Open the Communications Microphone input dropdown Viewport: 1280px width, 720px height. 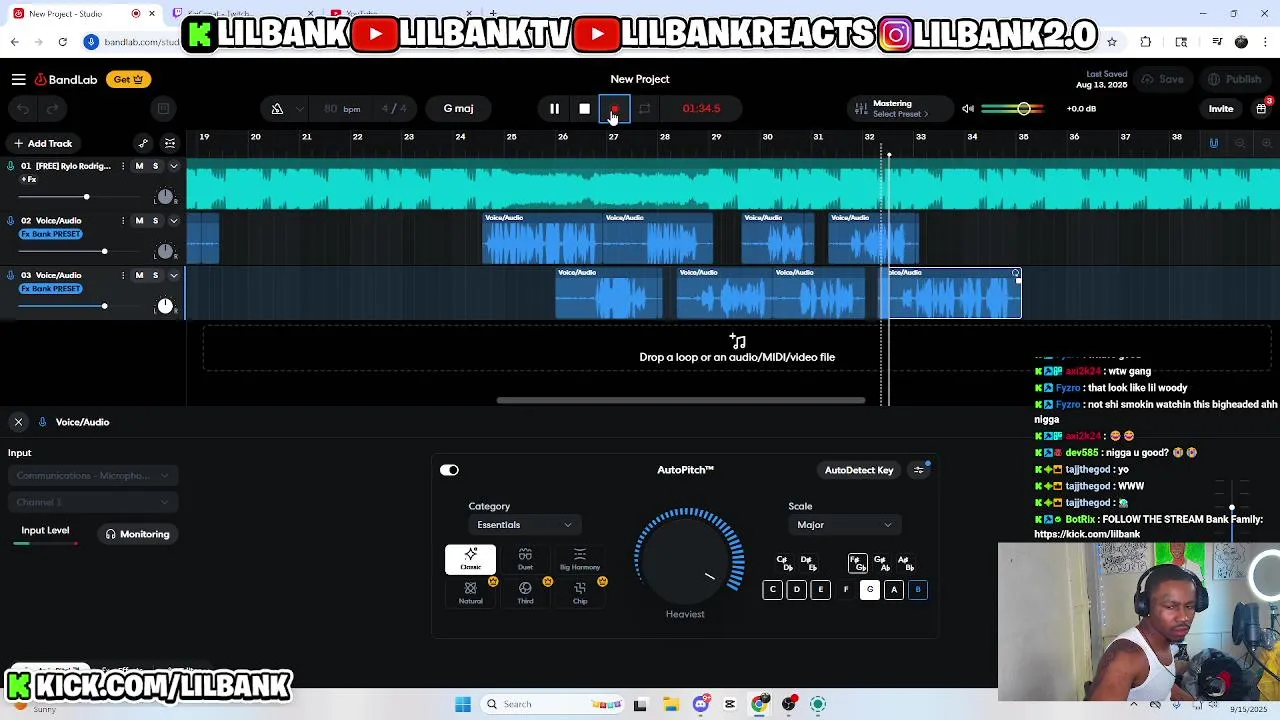92,476
